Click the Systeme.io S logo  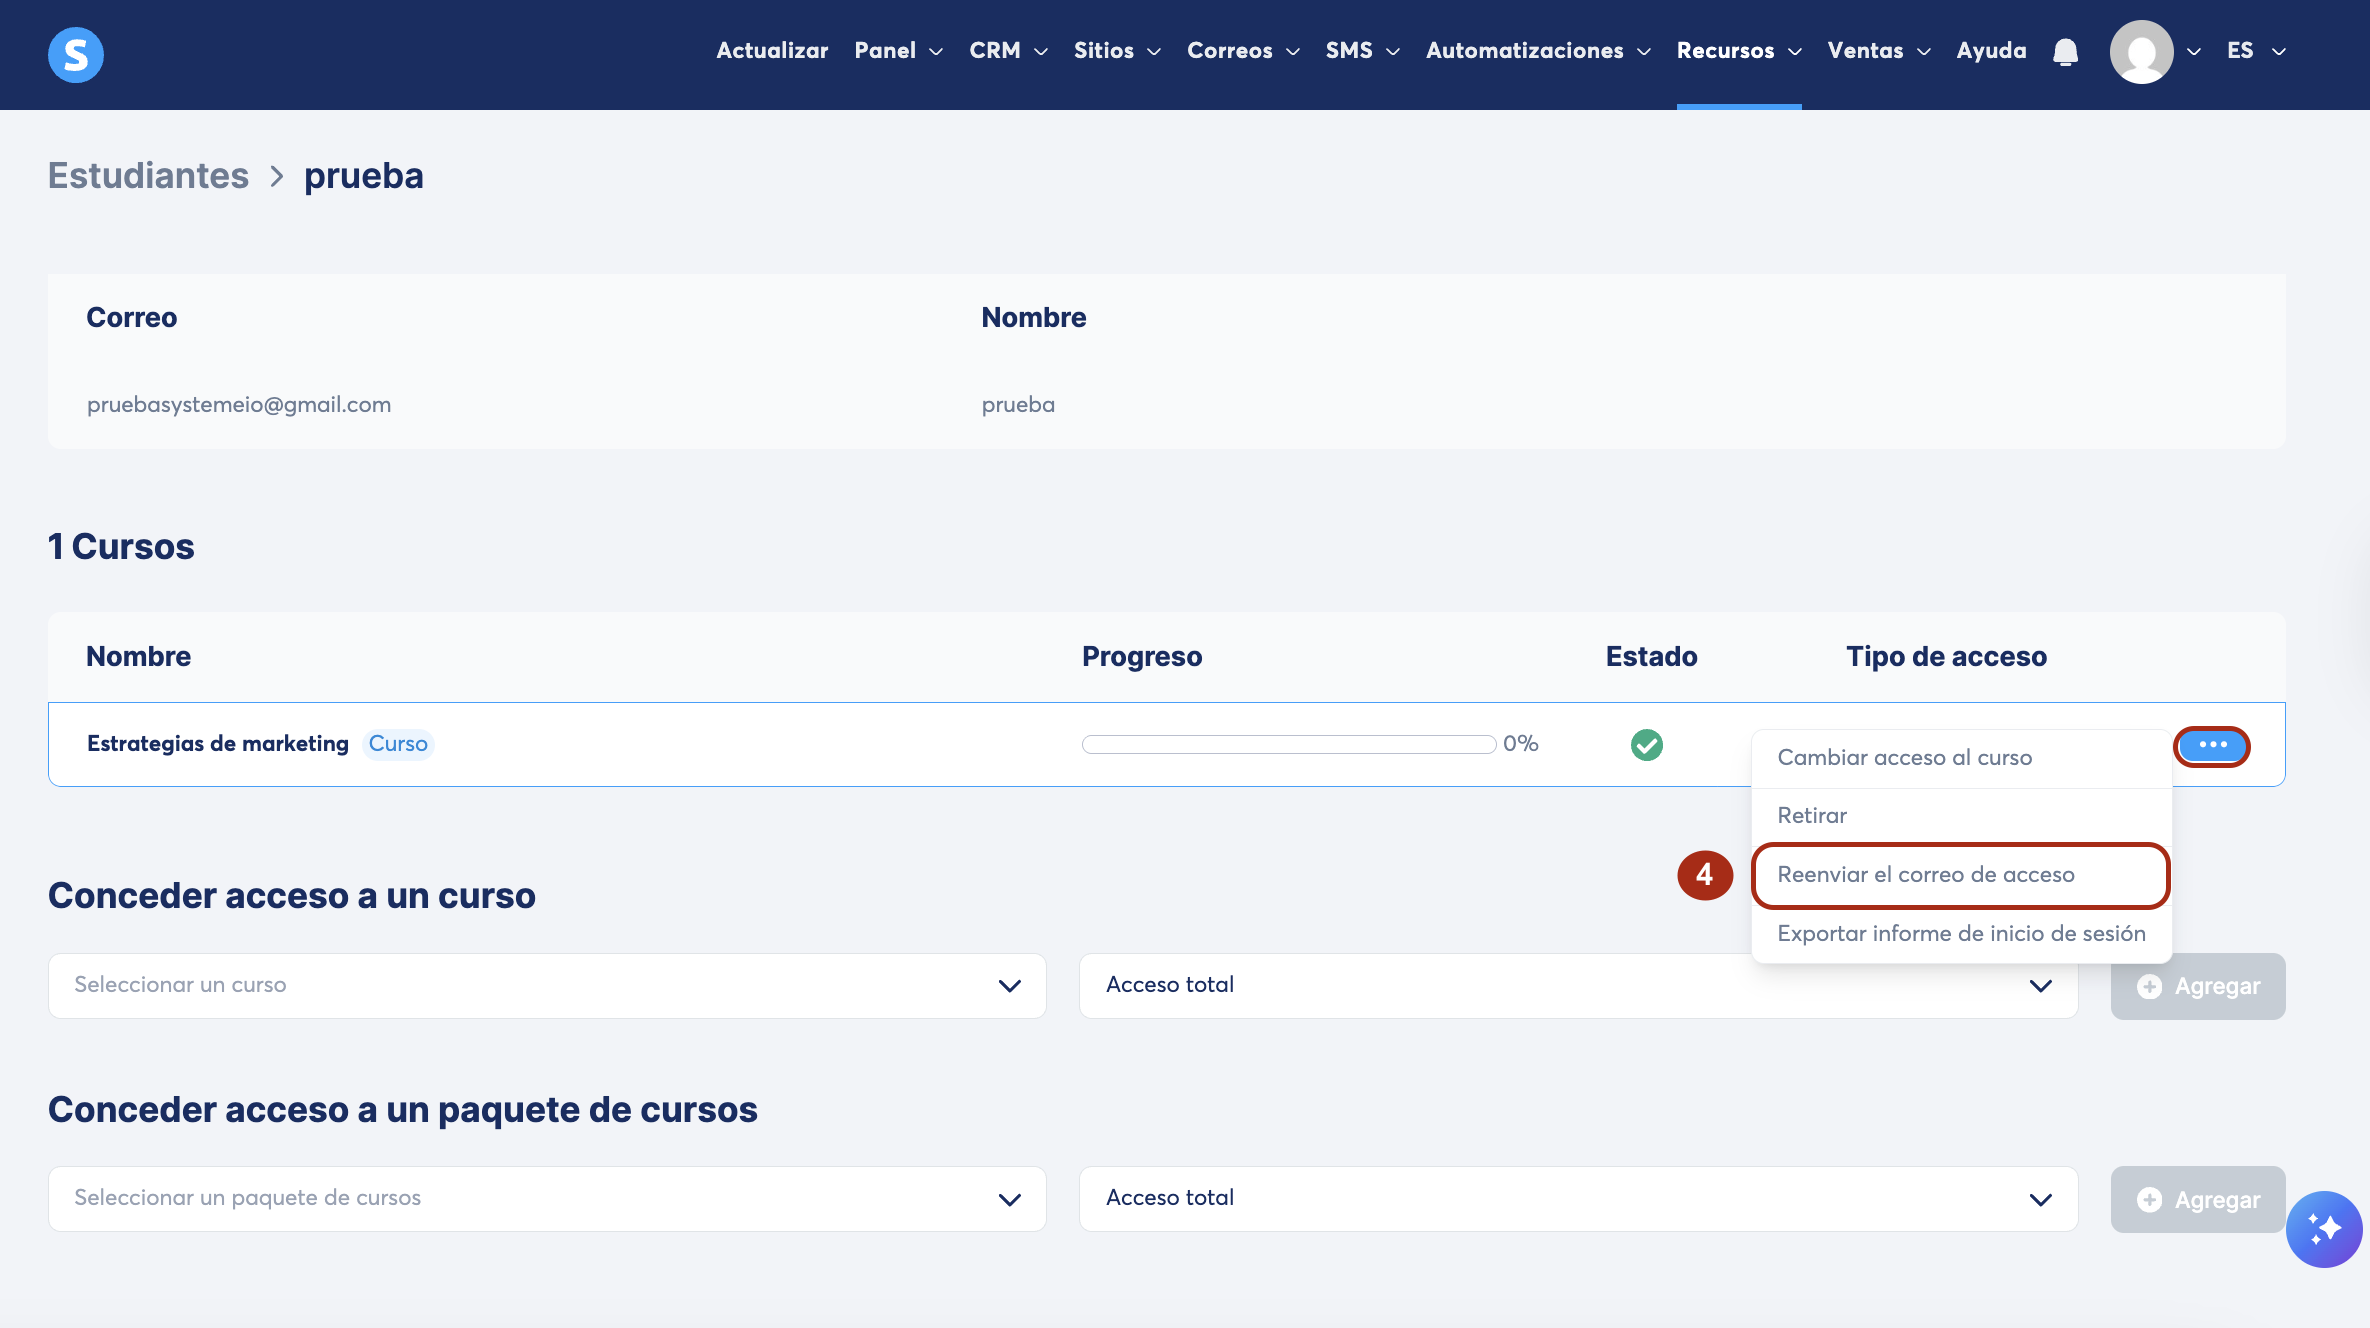pos(76,54)
